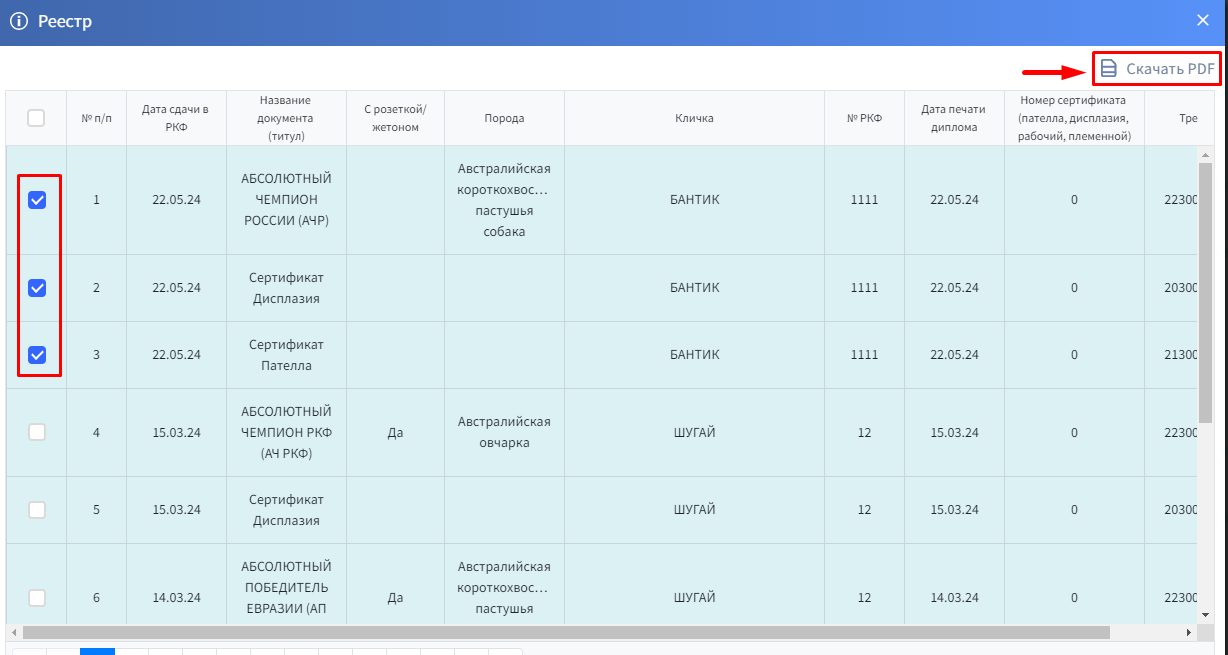Viewport: 1228px width, 655px height.
Task: Close the Реестр dialog window
Action: (1203, 21)
